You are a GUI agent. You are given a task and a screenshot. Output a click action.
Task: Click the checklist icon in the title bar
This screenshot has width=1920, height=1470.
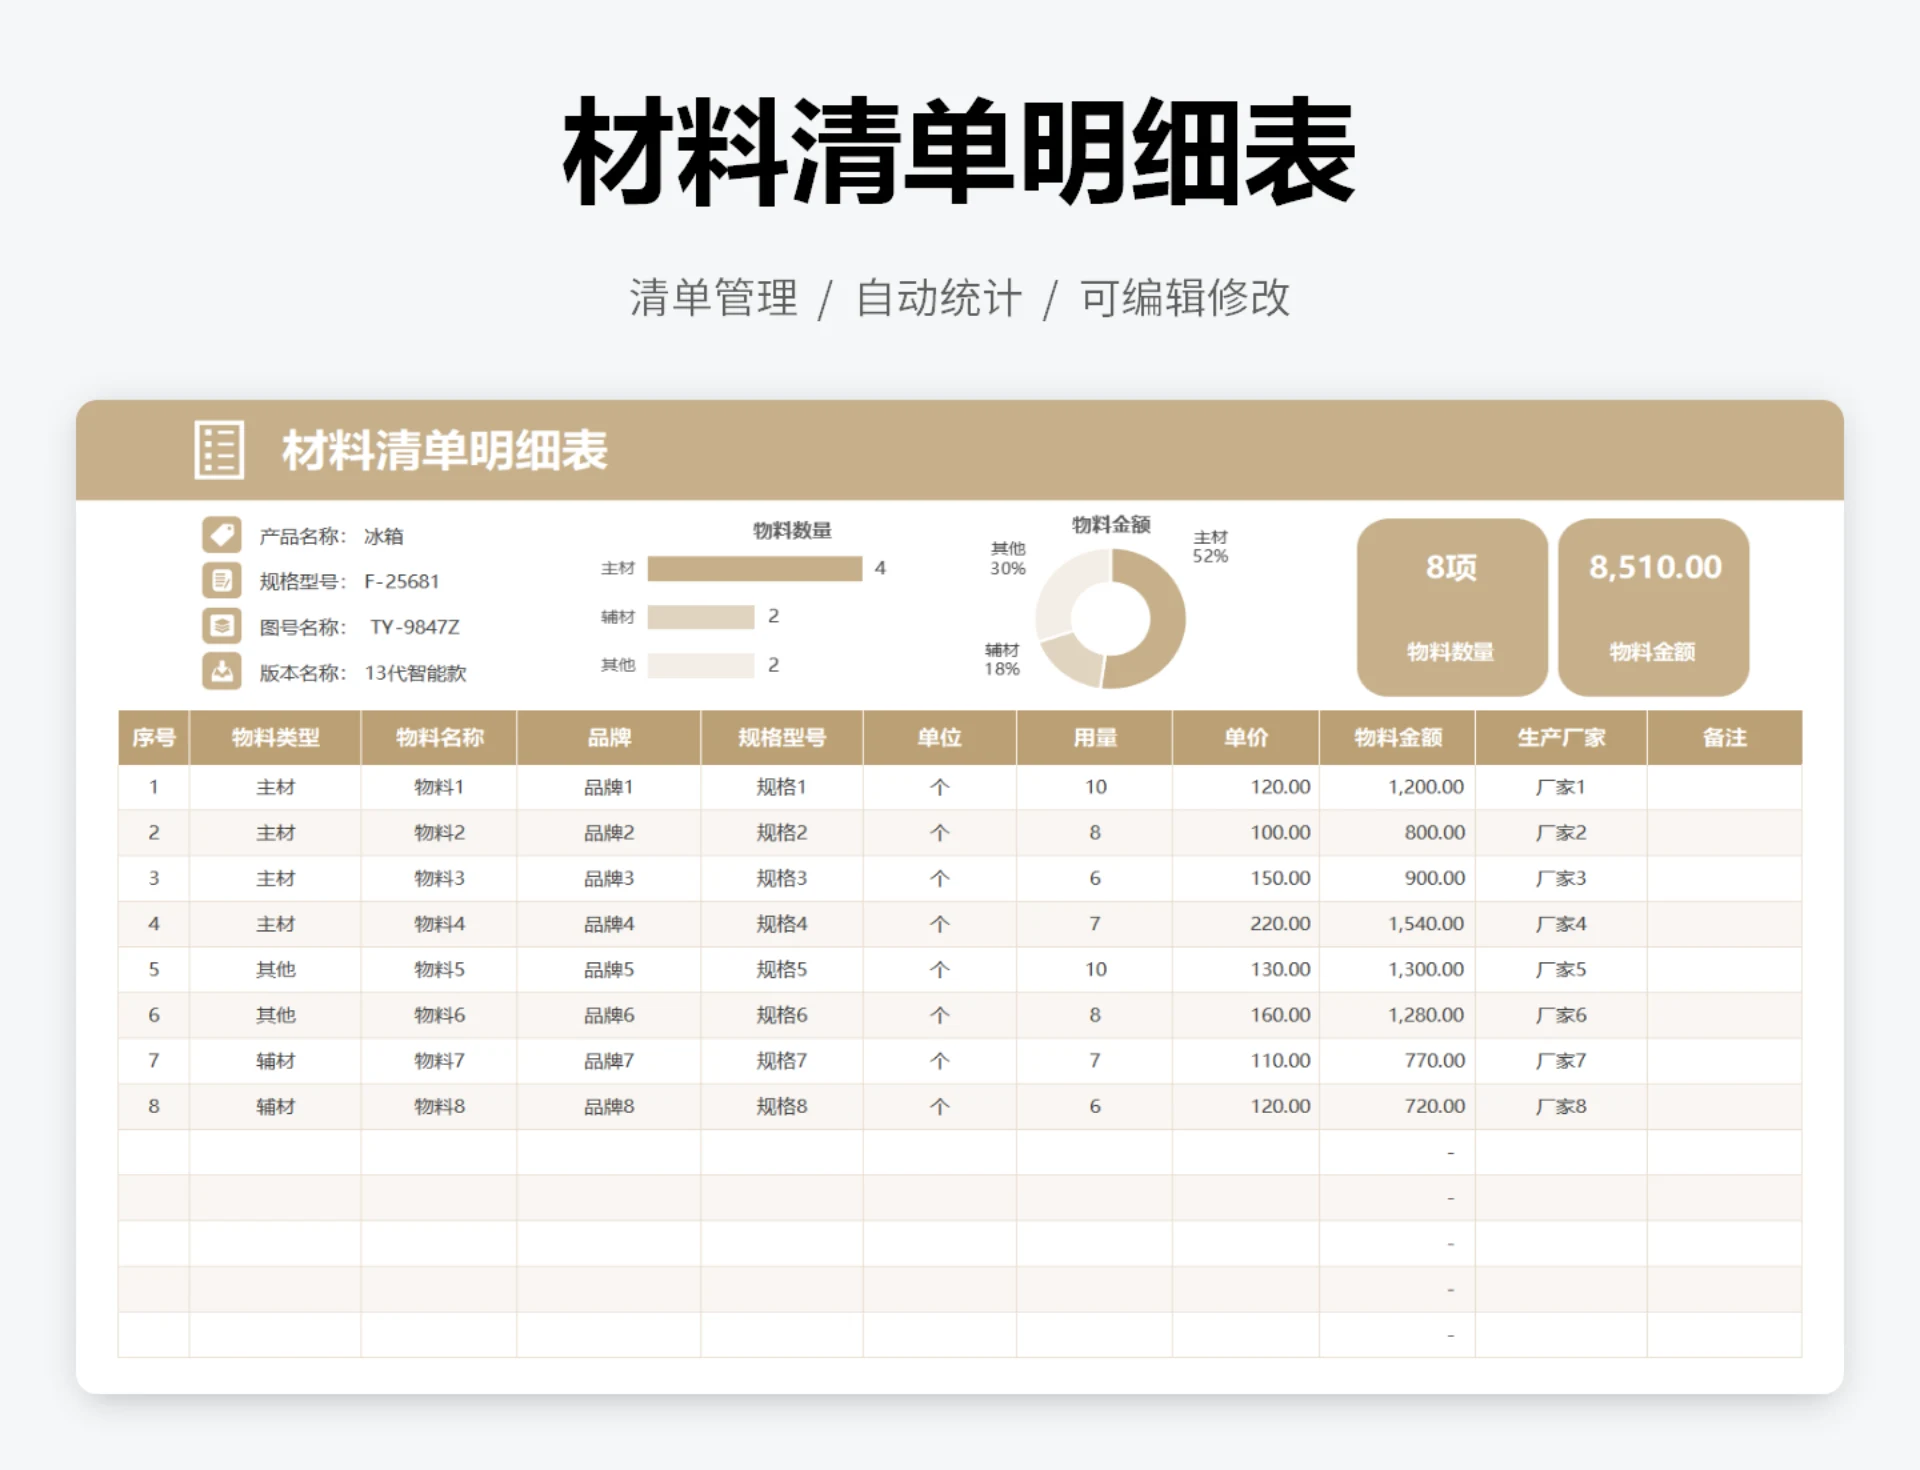pos(220,451)
